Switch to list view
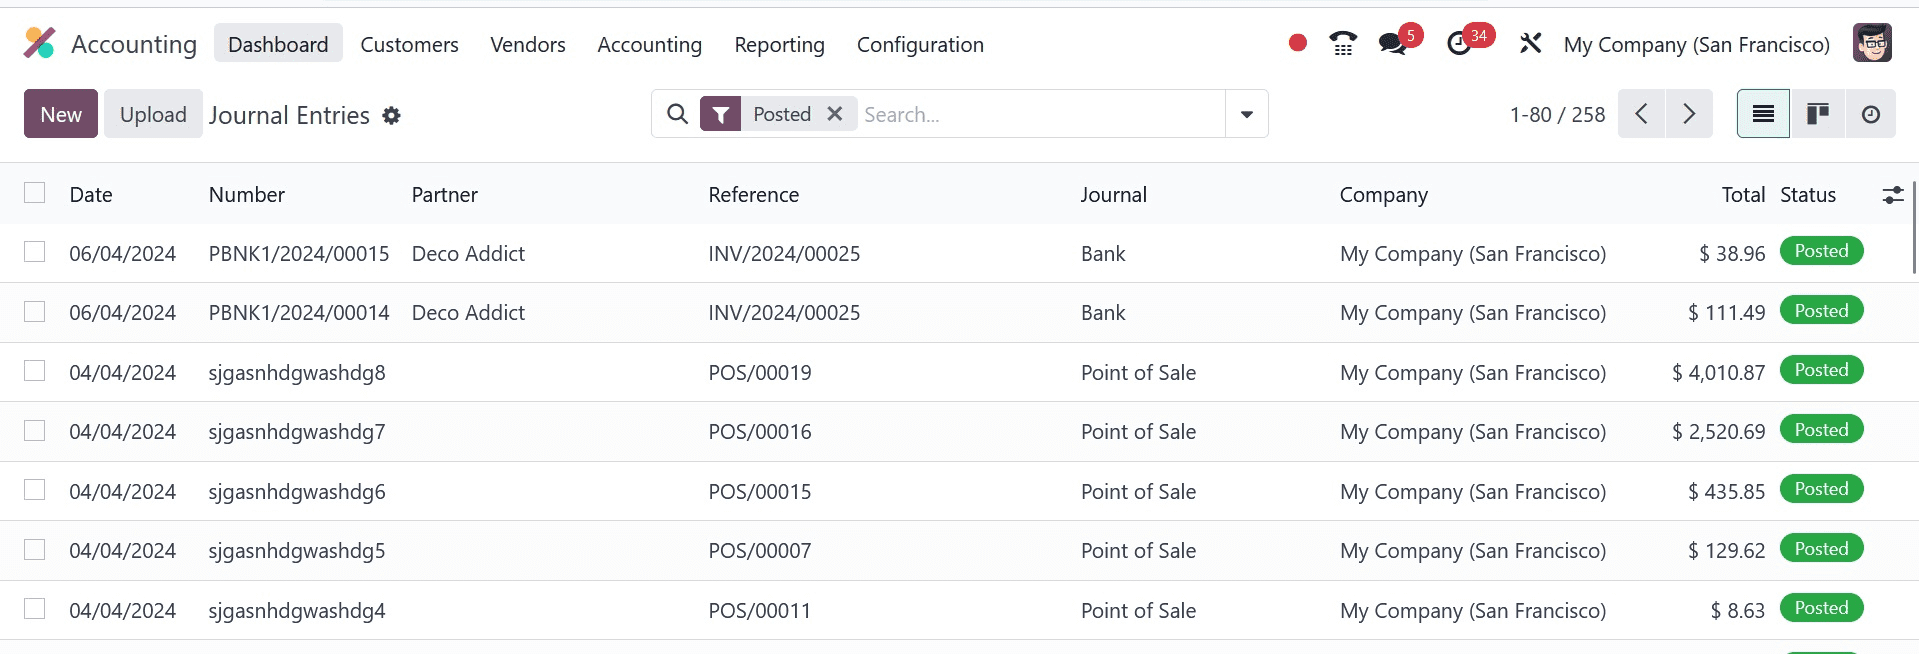Viewport: 1919px width, 654px height. coord(1763,114)
